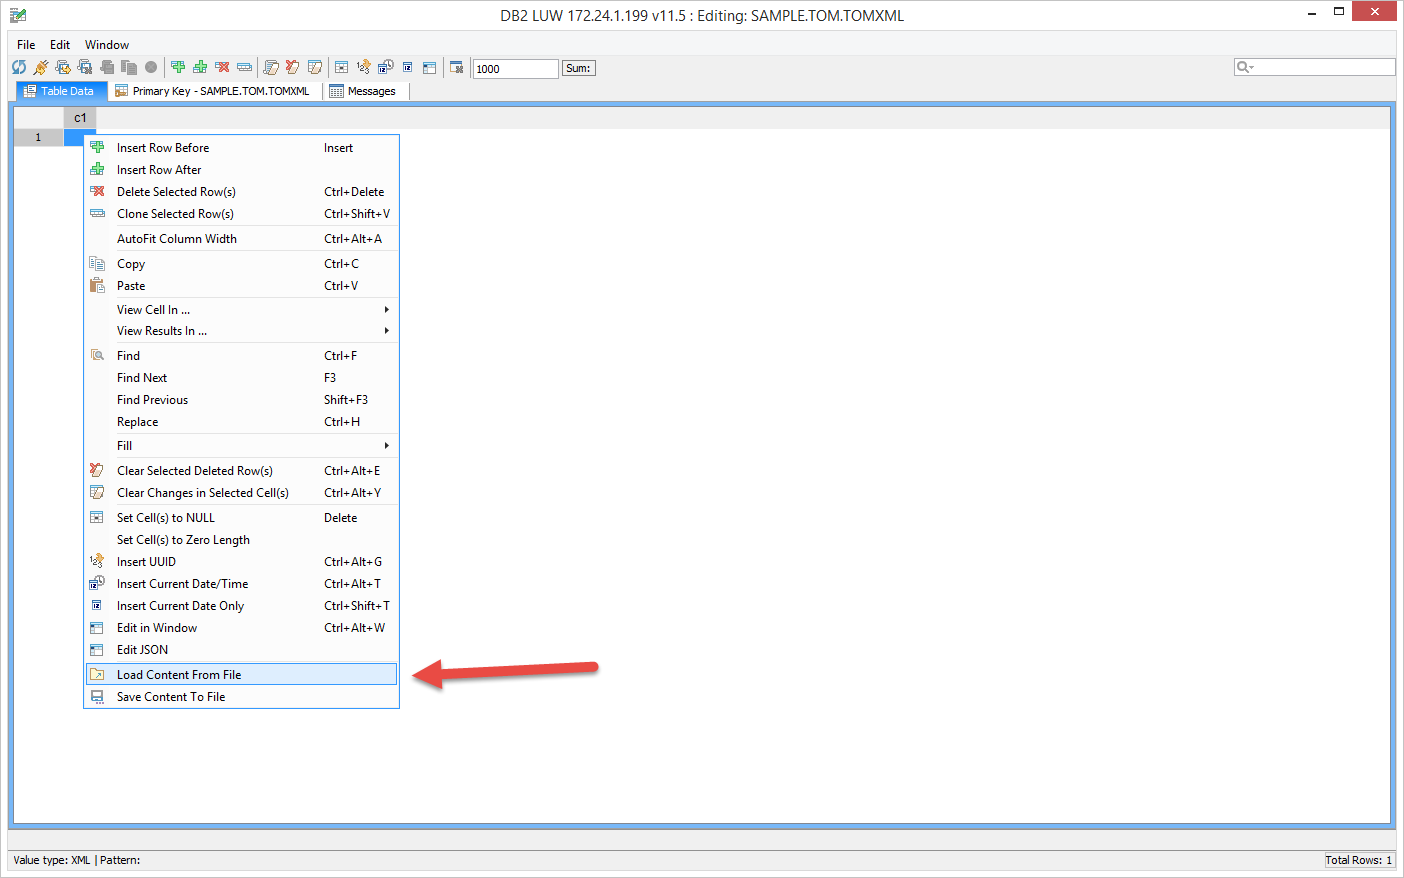Screen dimensions: 1404x878
Task: Choose Edit JSON from the context menu
Action: tap(242, 650)
